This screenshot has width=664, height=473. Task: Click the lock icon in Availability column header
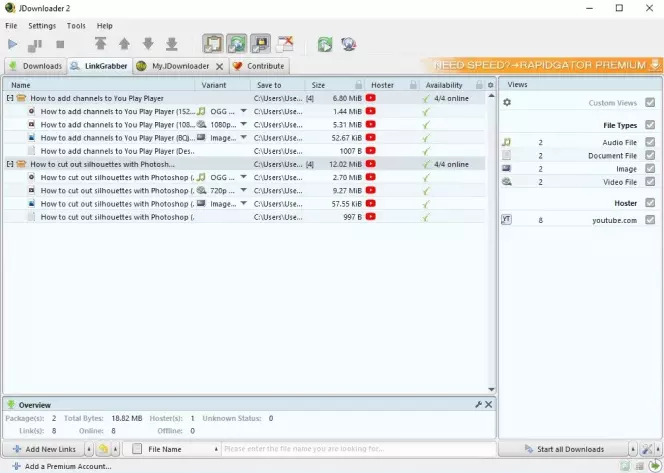click(x=479, y=85)
